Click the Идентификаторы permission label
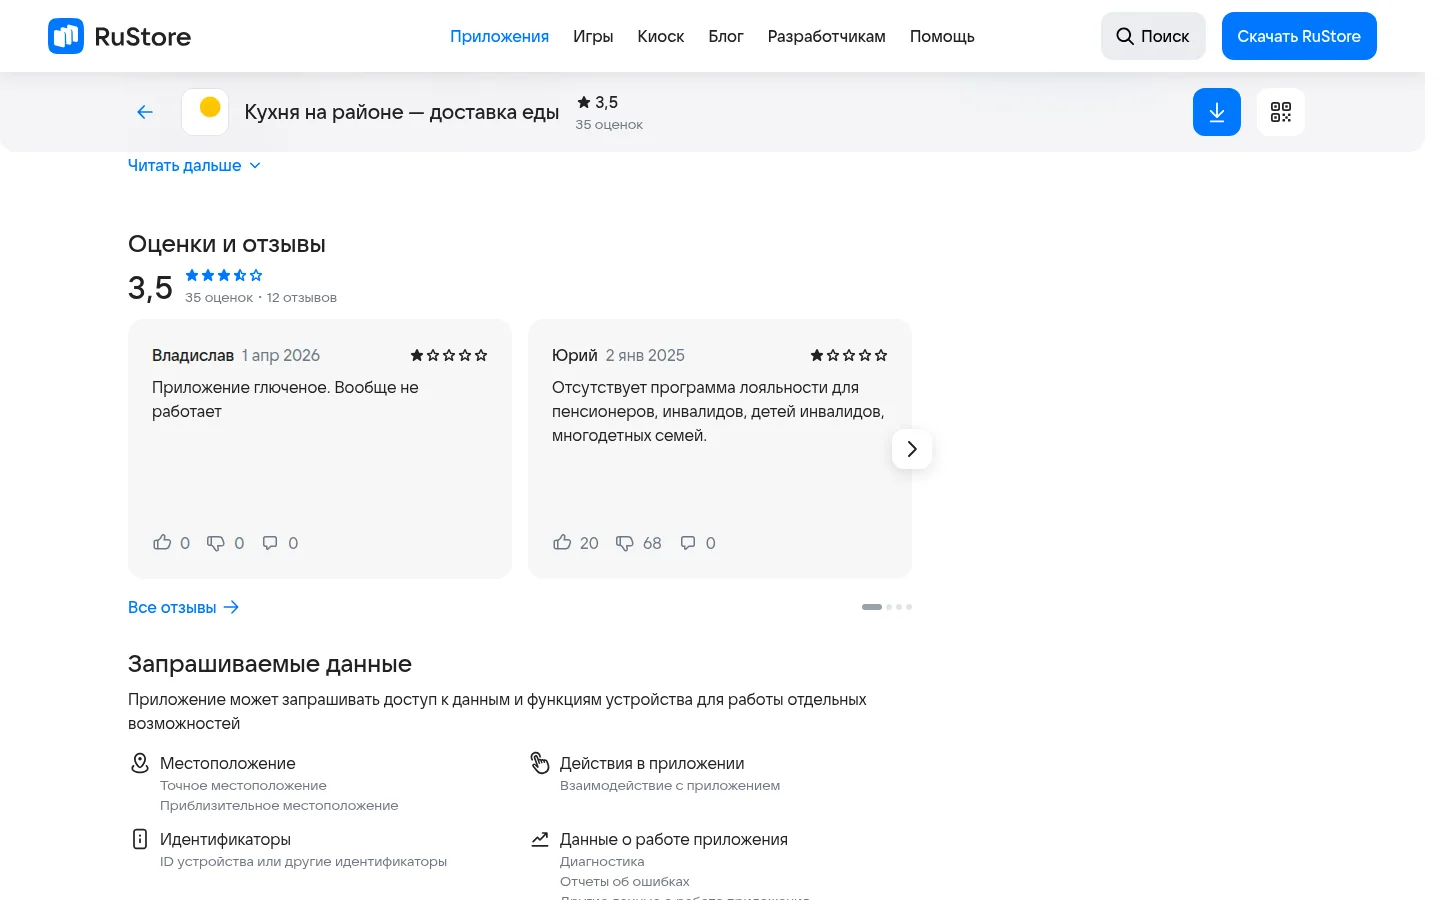The width and height of the screenshot is (1440, 900). pyautogui.click(x=225, y=839)
